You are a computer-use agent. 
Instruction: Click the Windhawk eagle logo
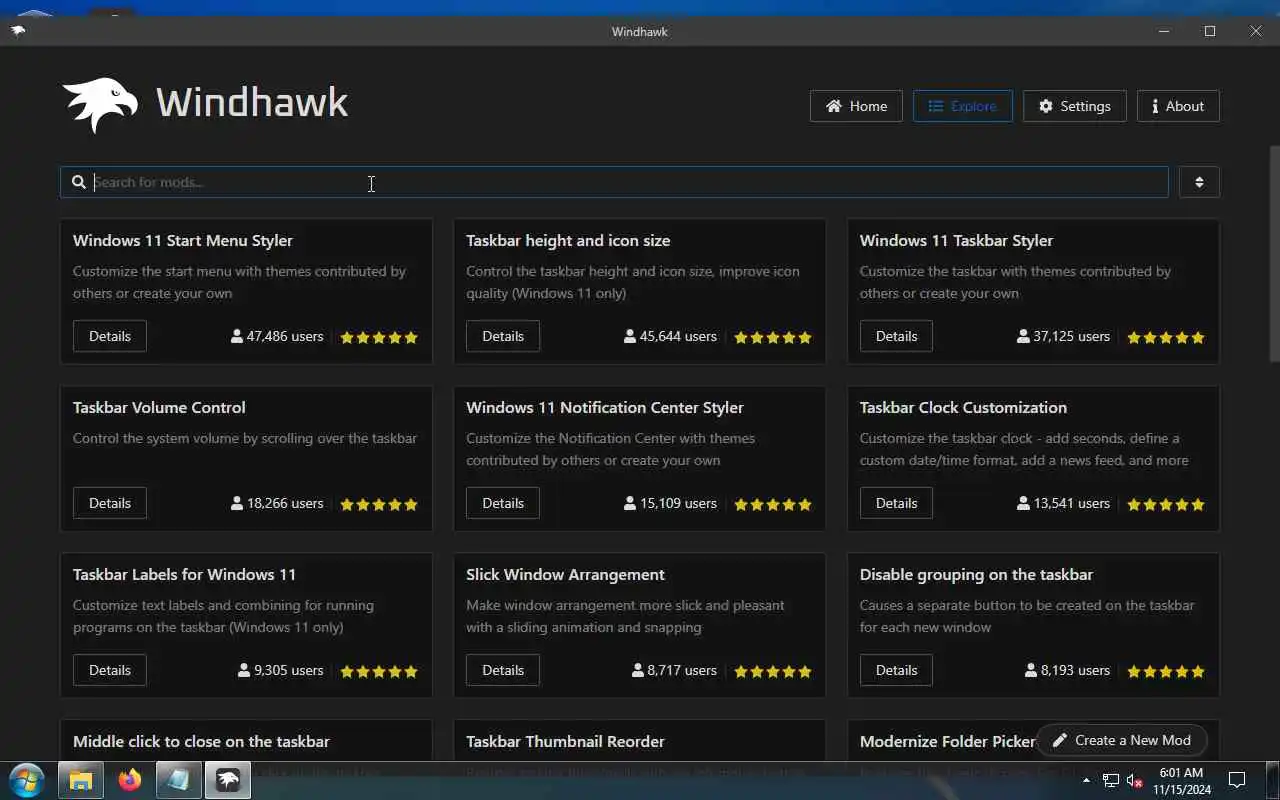[100, 104]
